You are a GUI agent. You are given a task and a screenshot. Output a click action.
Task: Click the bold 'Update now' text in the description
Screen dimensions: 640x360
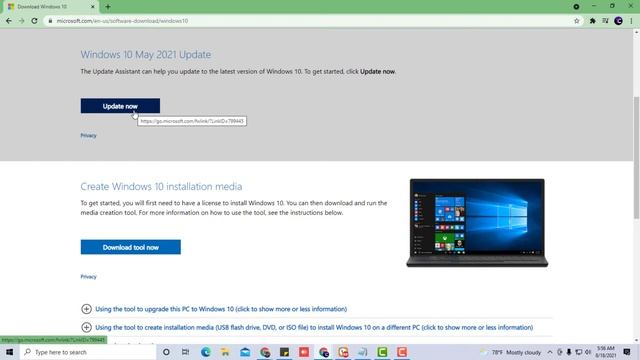pos(377,71)
